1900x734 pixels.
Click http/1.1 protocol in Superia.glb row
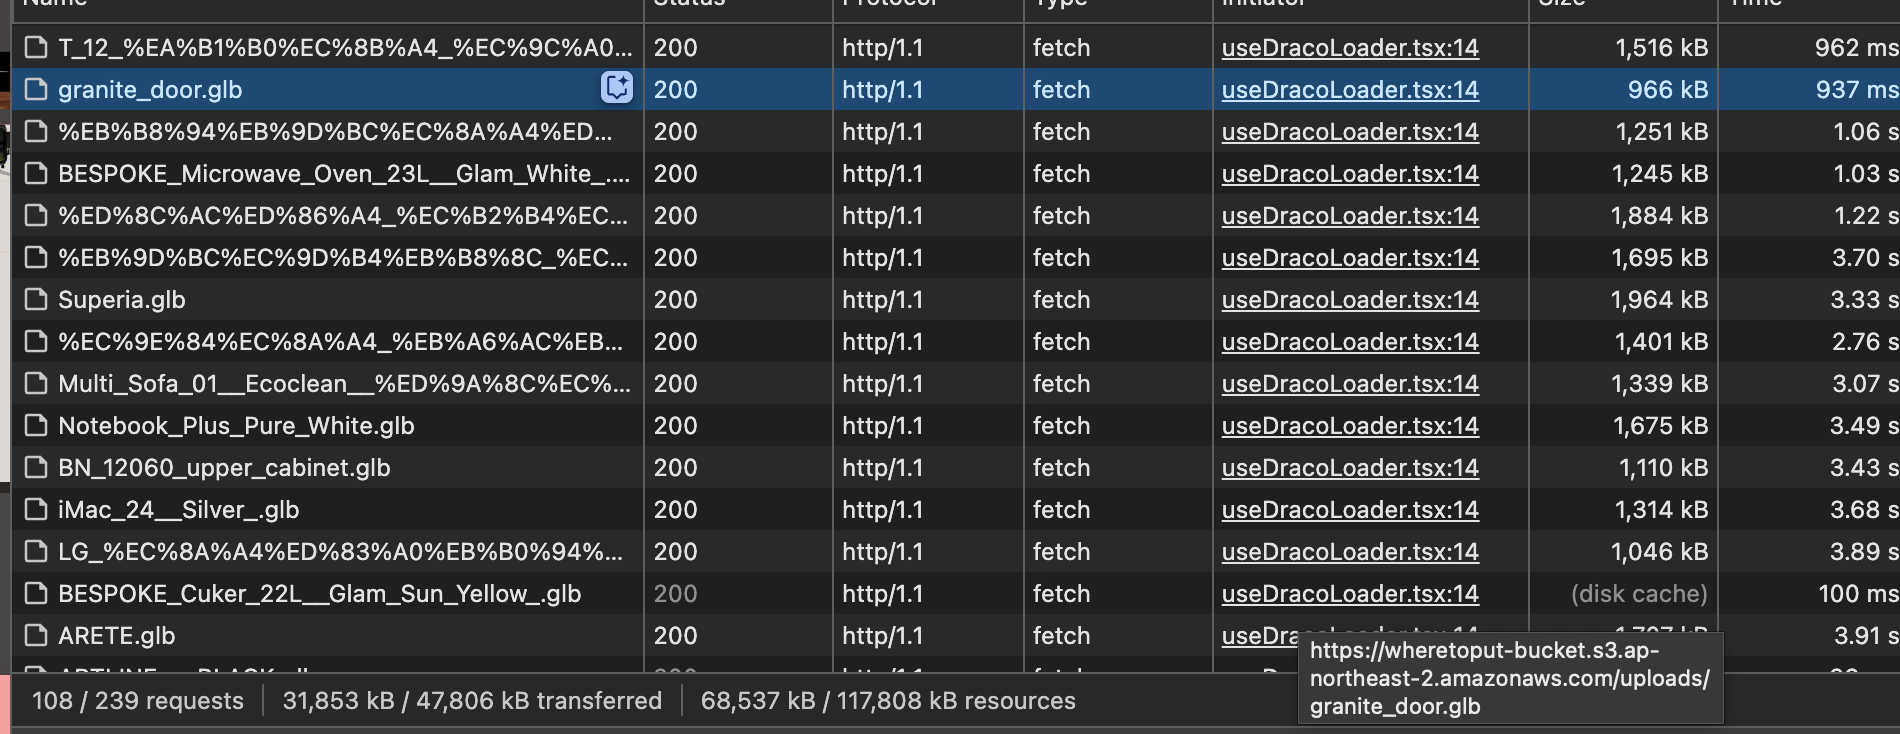(x=882, y=299)
